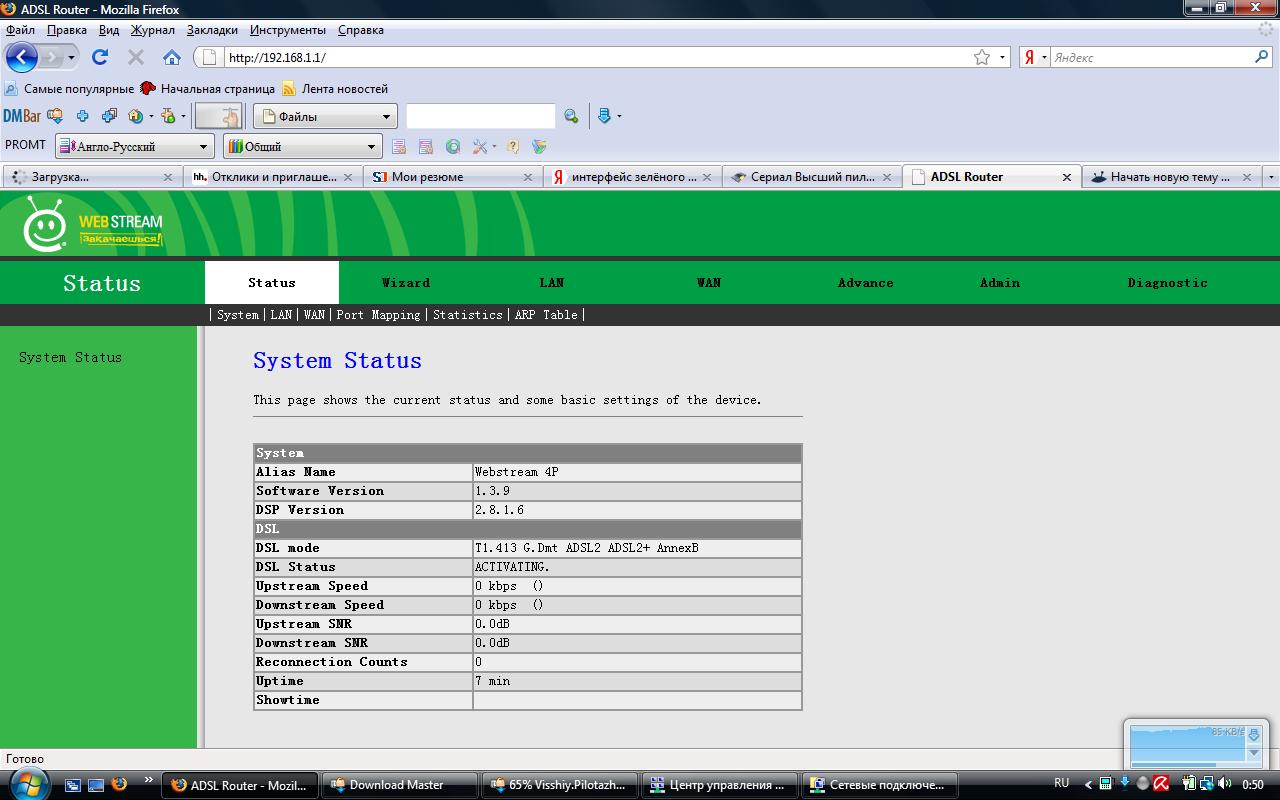Click the bookmark star in address bar

[982, 57]
